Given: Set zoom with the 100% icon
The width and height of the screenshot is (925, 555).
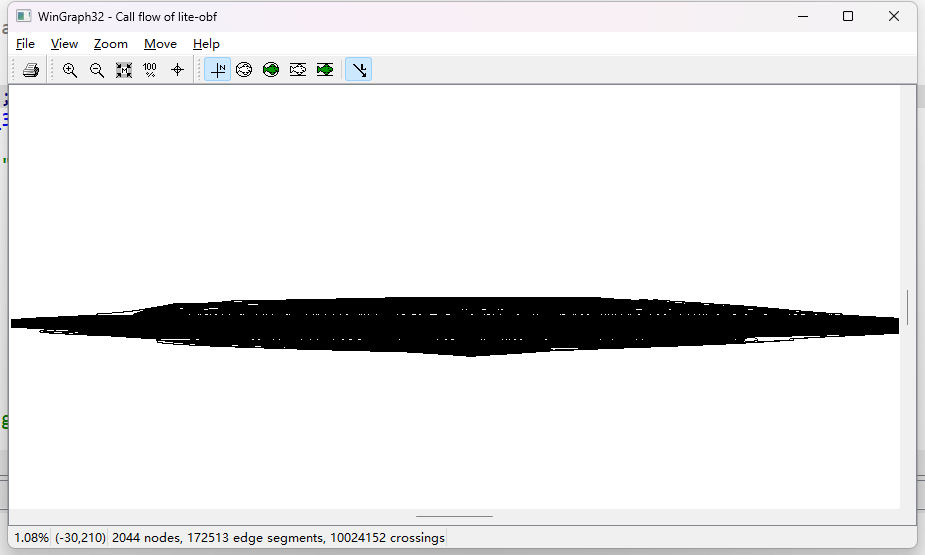Looking at the screenshot, I should click(x=150, y=70).
